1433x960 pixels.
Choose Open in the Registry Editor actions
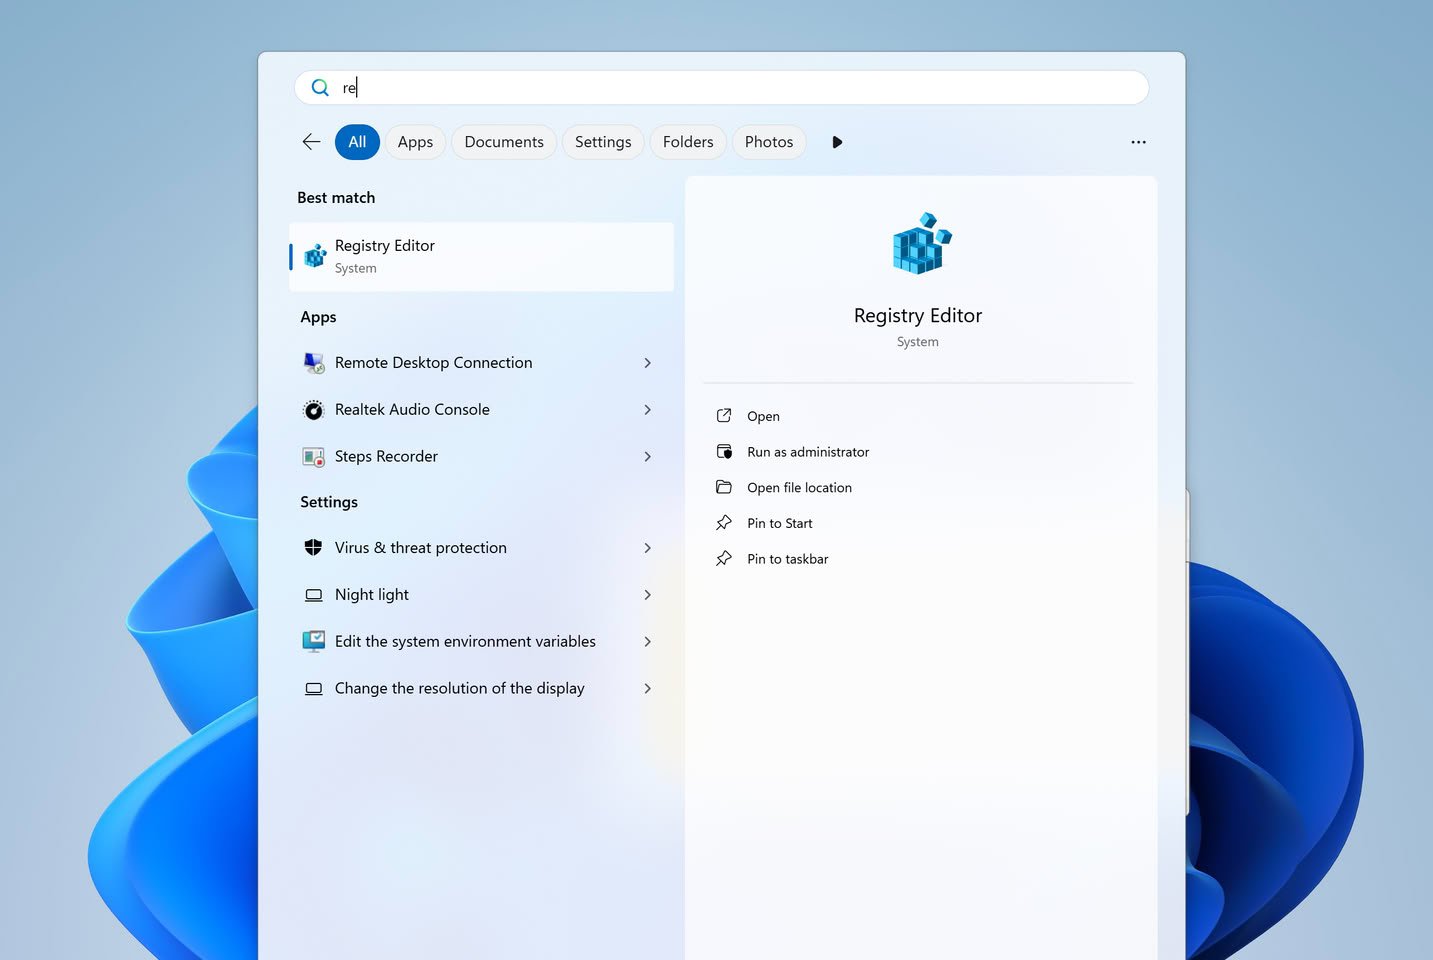[763, 416]
